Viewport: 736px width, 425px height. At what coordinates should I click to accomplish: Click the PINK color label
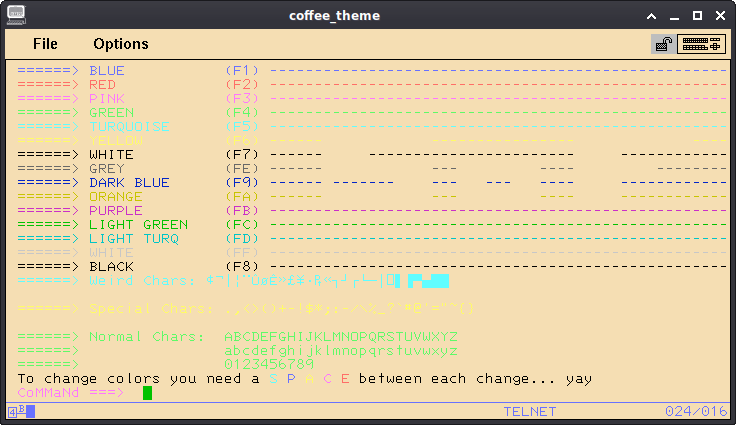pyautogui.click(x=107, y=99)
